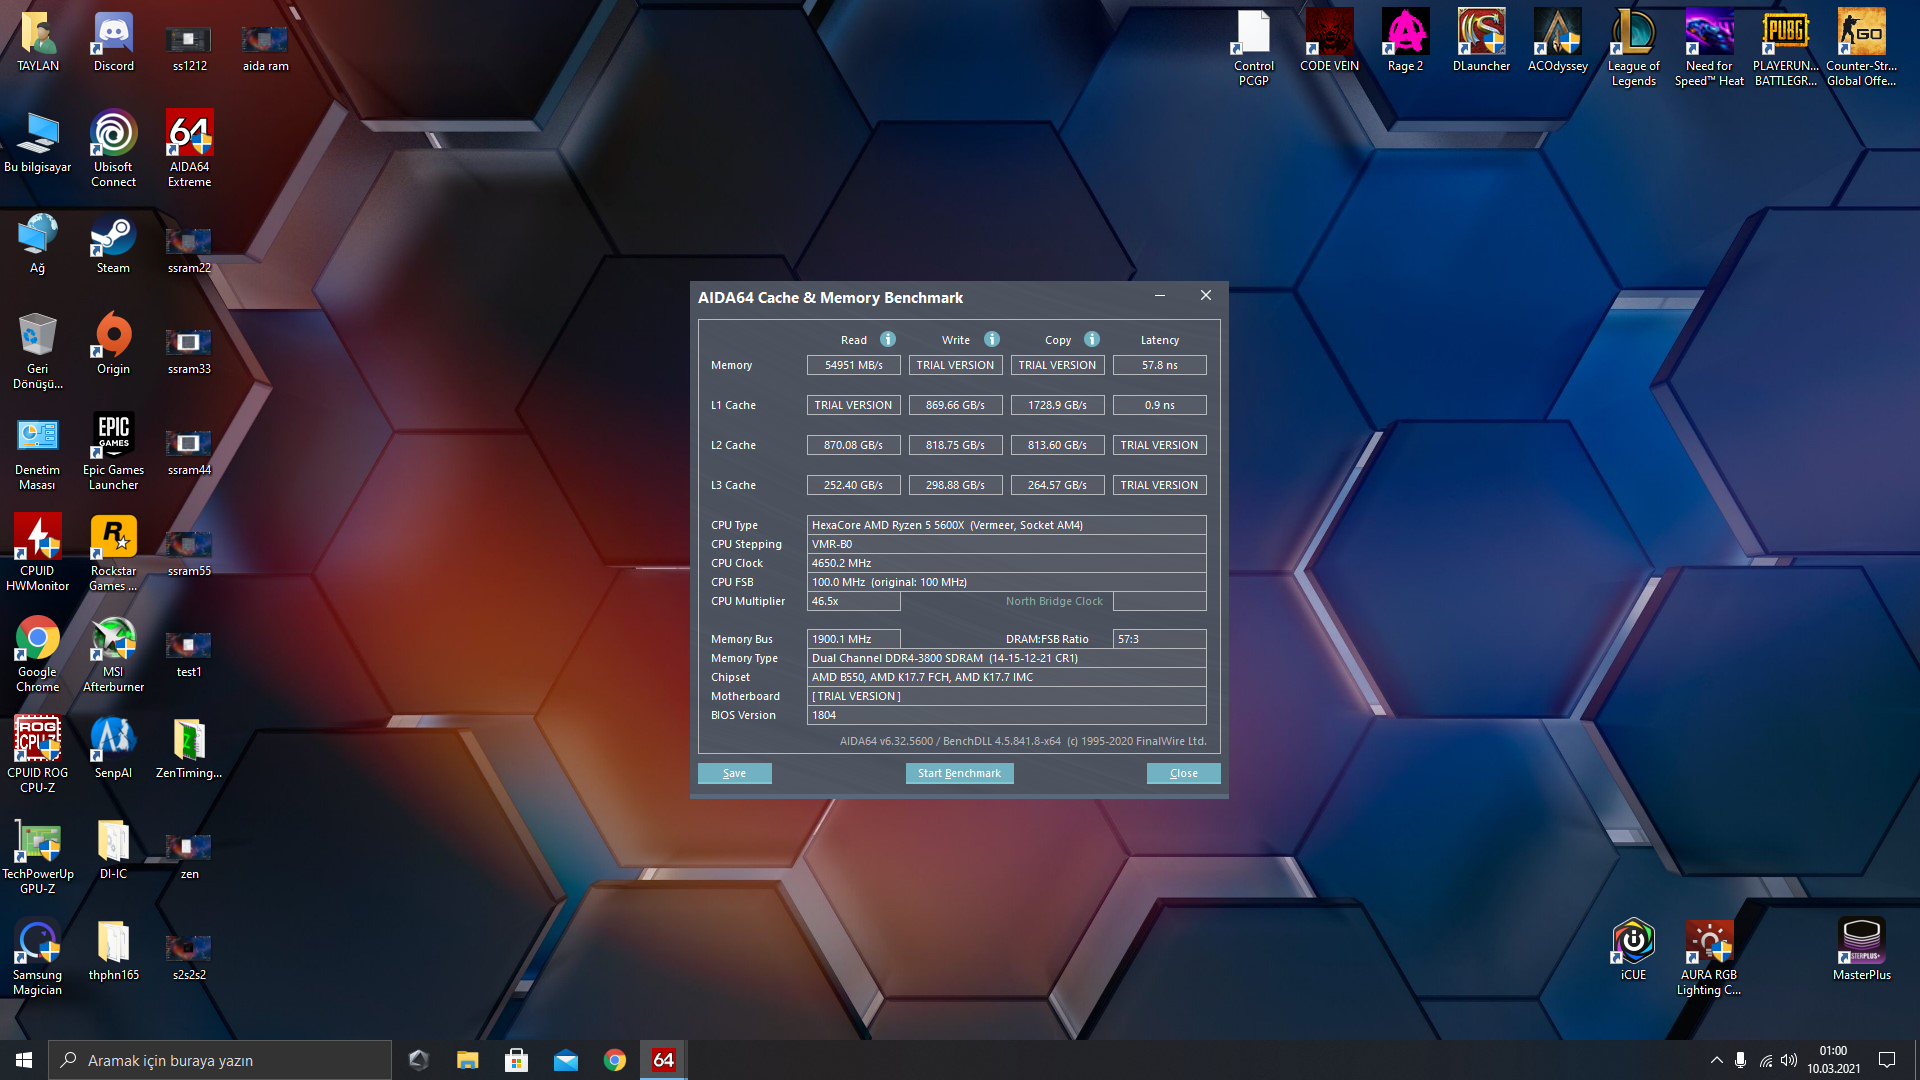Open the AIDA64 Extreme desktop shortcut

pyautogui.click(x=189, y=147)
